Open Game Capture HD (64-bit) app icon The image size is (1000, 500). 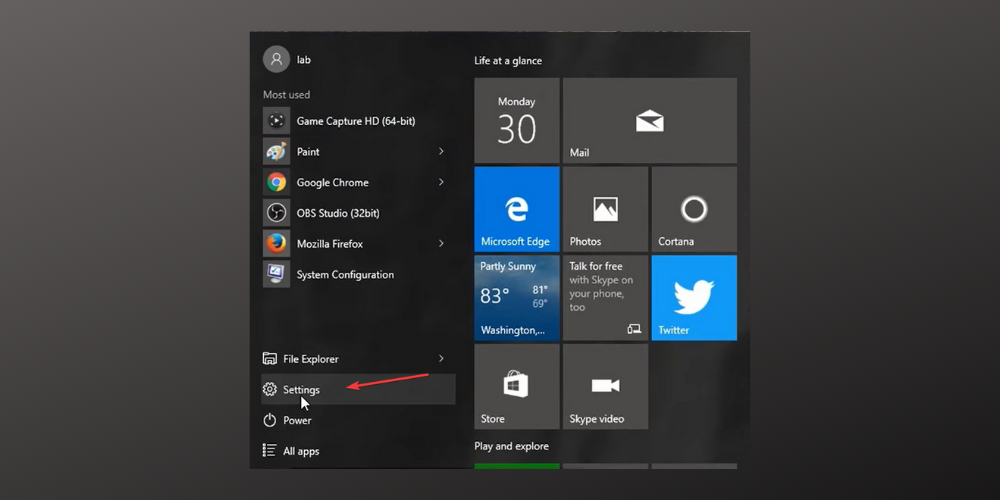tap(276, 121)
